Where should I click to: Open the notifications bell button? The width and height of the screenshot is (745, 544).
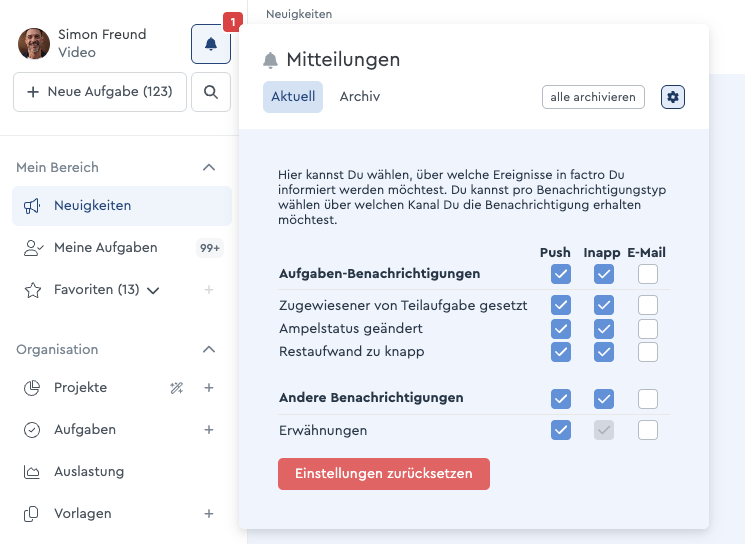tap(211, 44)
